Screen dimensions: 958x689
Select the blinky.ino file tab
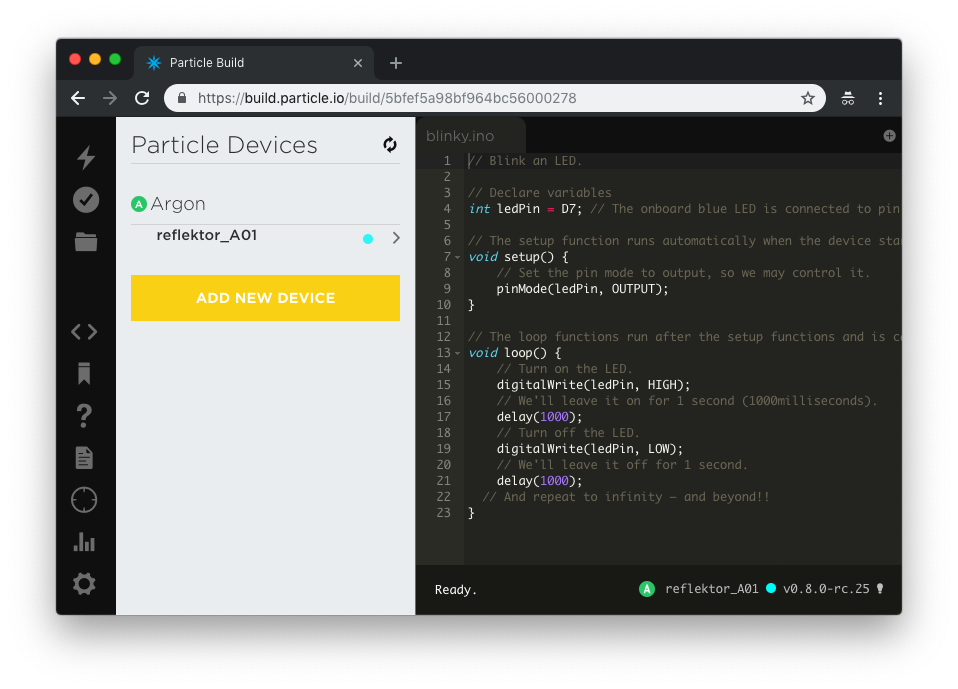pyautogui.click(x=460, y=136)
